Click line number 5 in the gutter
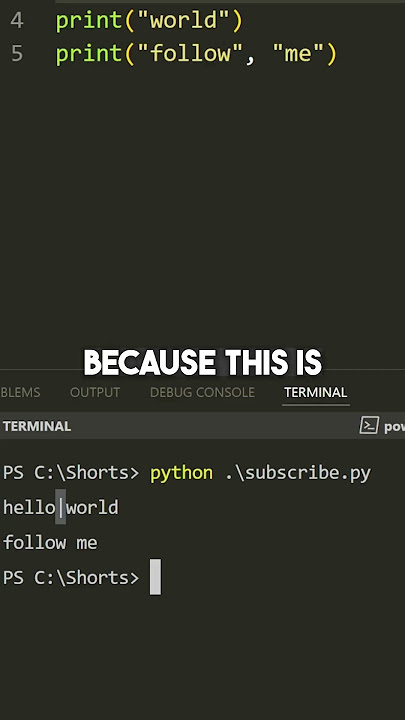The height and width of the screenshot is (720, 405). coord(17,53)
